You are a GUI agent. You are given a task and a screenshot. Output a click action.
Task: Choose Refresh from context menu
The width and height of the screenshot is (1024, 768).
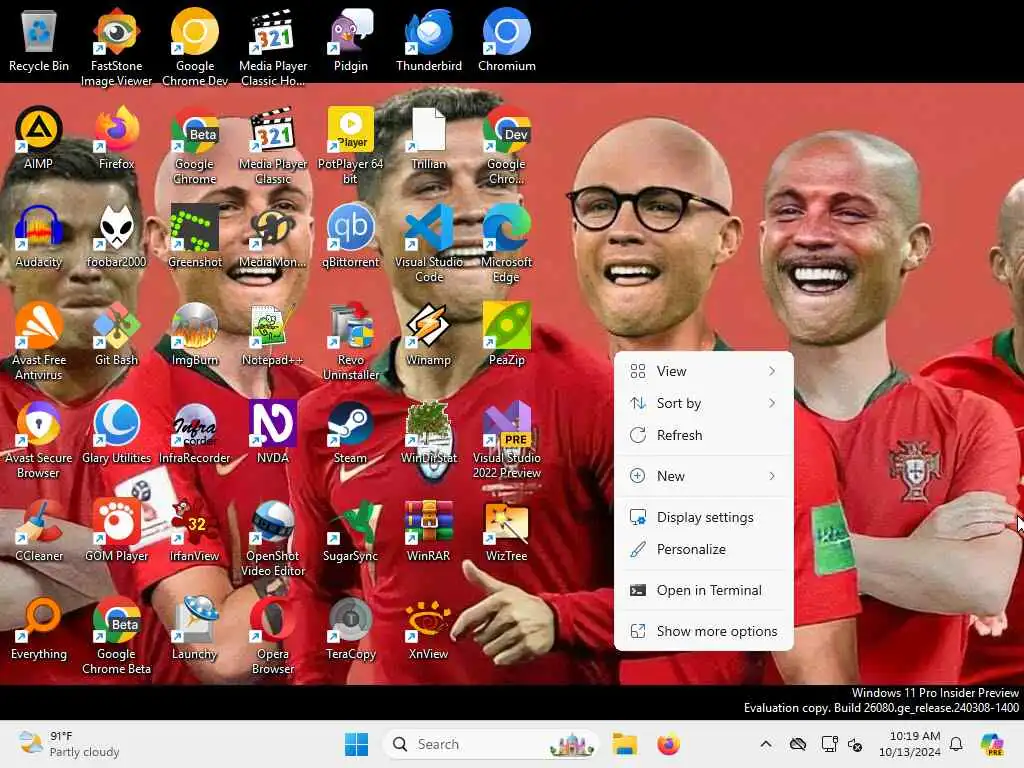(x=704, y=435)
